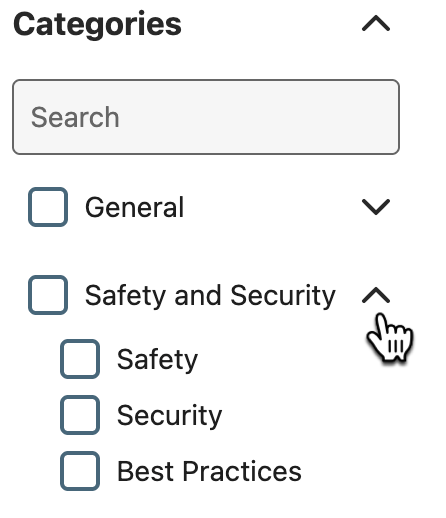Viewport: 446px width, 518px height.
Task: Toggle the Categories section header arrow
Action: click(x=376, y=24)
